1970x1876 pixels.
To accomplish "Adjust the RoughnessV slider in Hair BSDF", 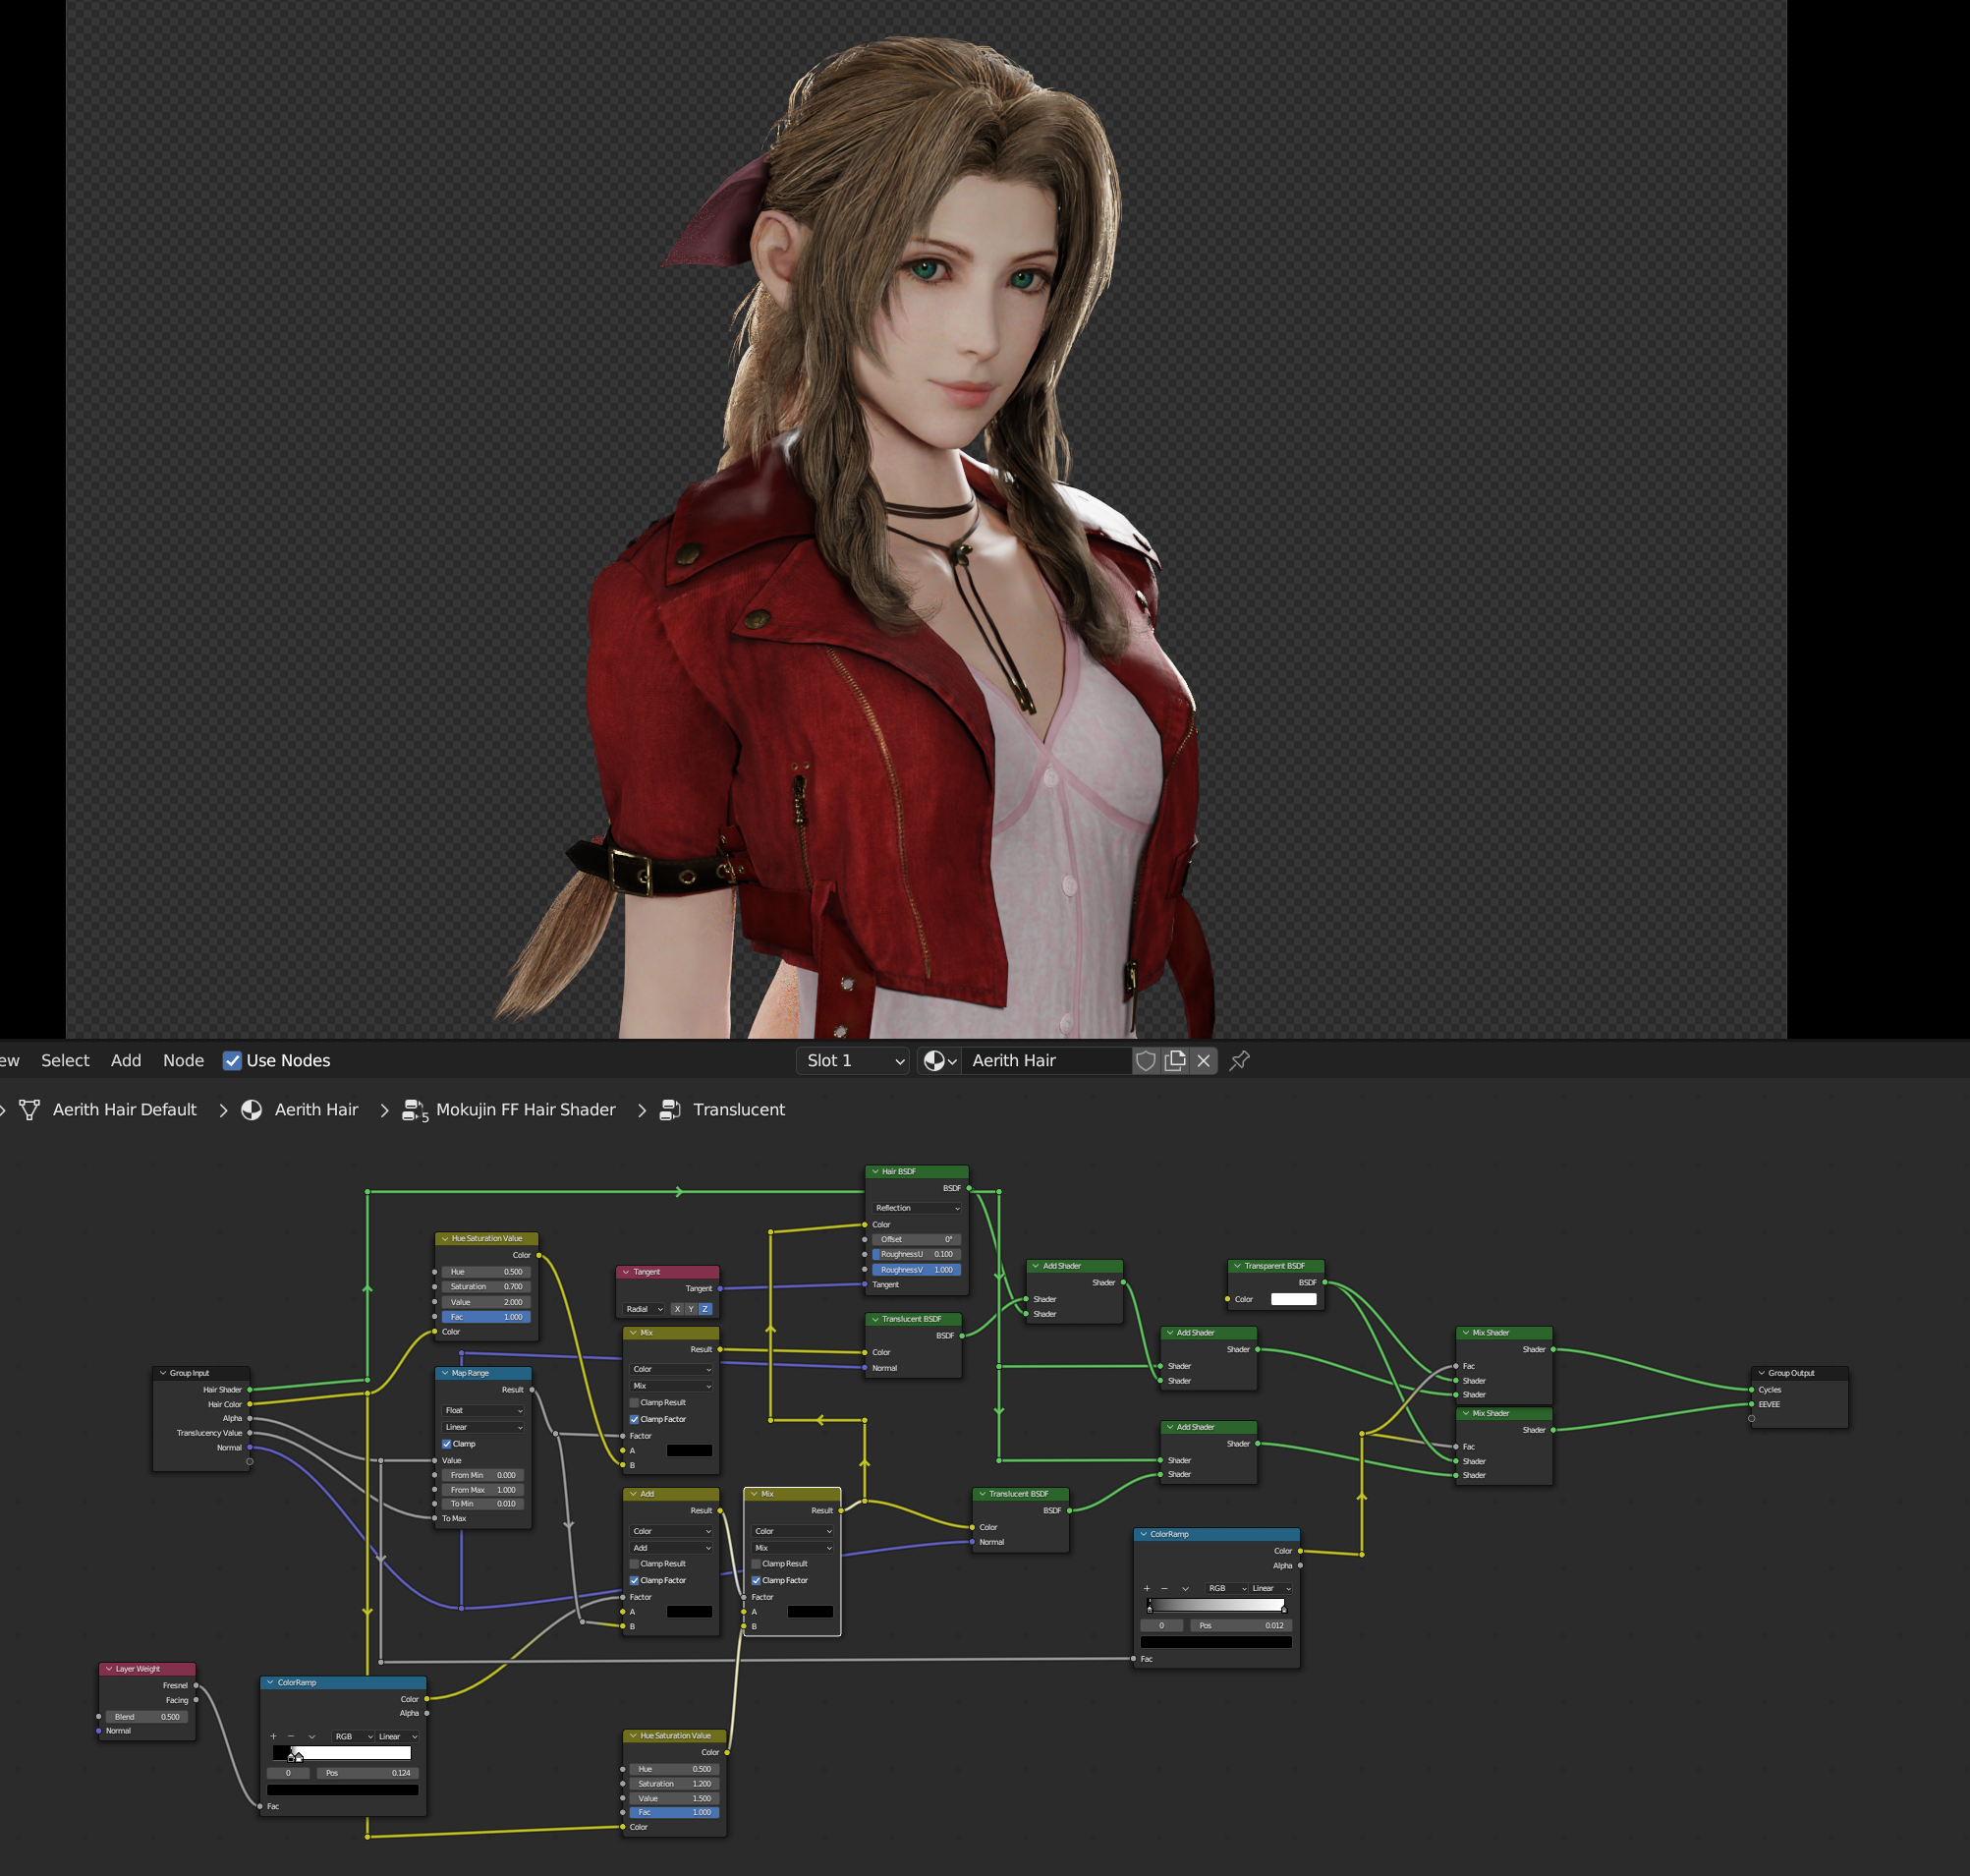I will (x=917, y=1270).
